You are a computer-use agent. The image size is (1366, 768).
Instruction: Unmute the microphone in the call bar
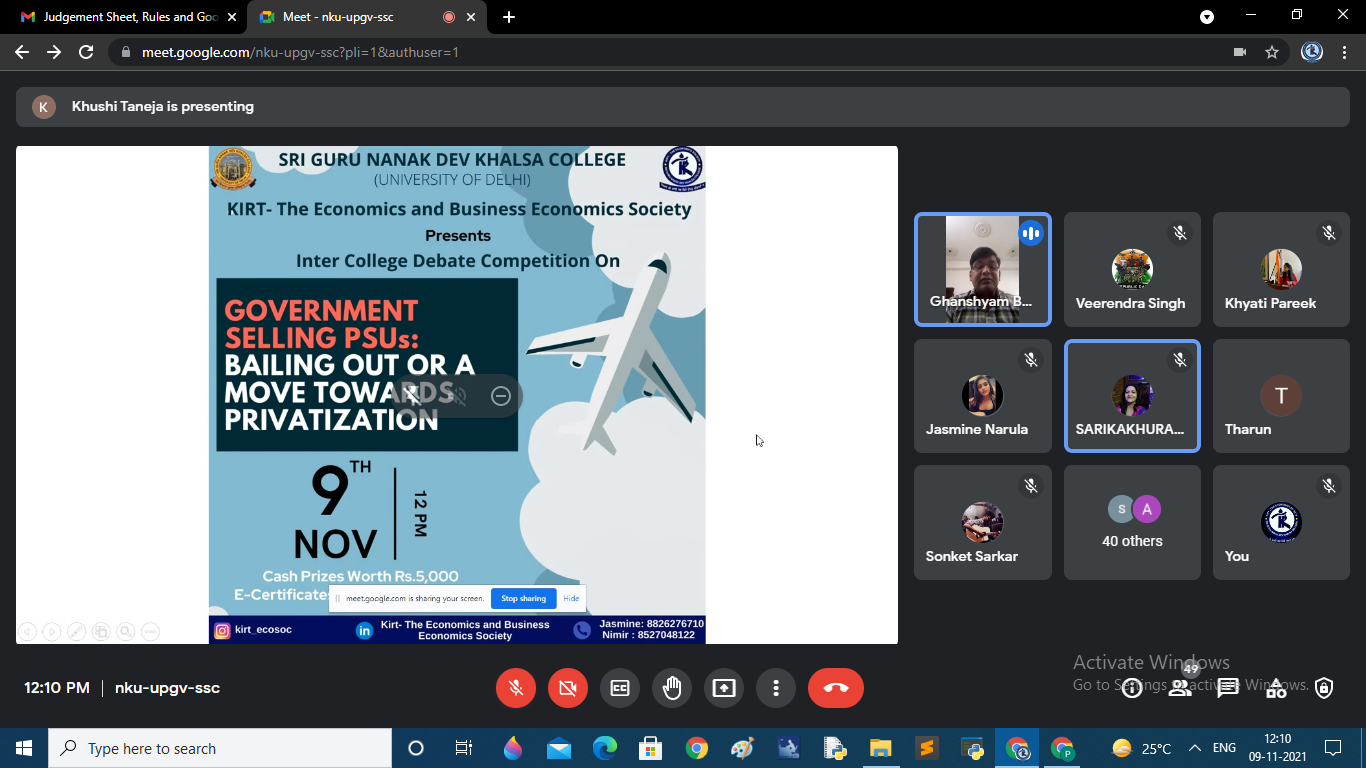516,688
